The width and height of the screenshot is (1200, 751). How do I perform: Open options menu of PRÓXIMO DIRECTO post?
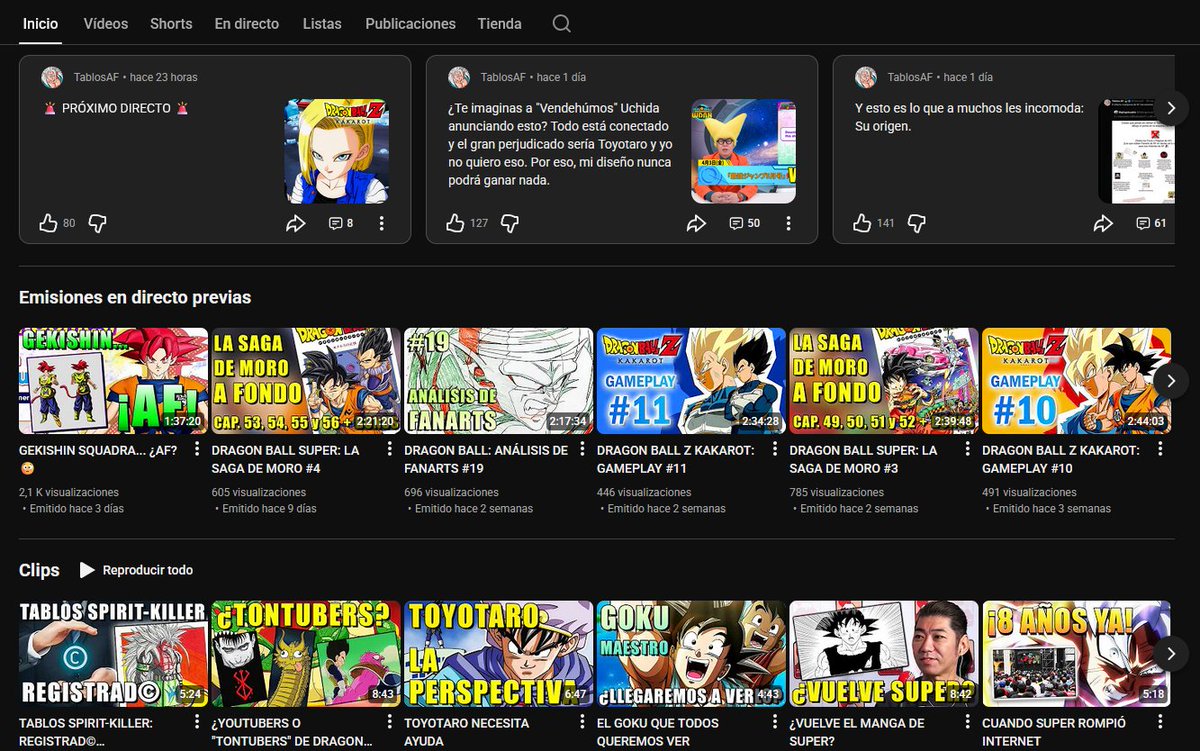pyautogui.click(x=382, y=223)
